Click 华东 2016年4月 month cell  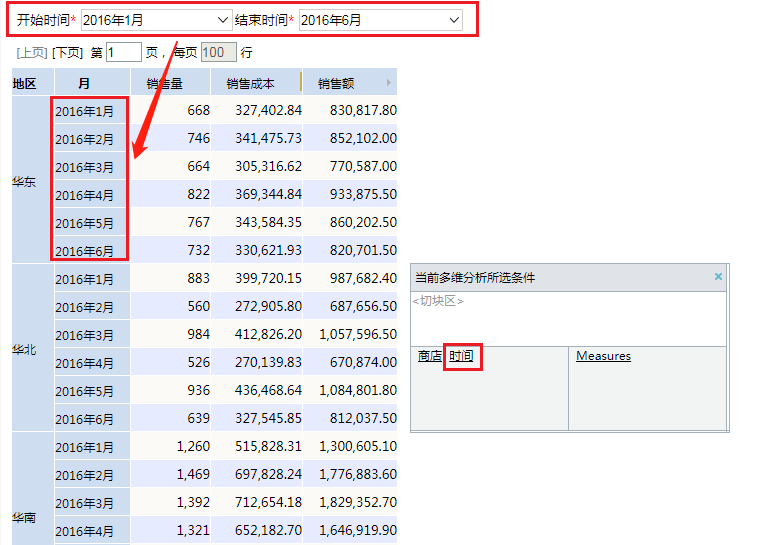tap(92, 194)
